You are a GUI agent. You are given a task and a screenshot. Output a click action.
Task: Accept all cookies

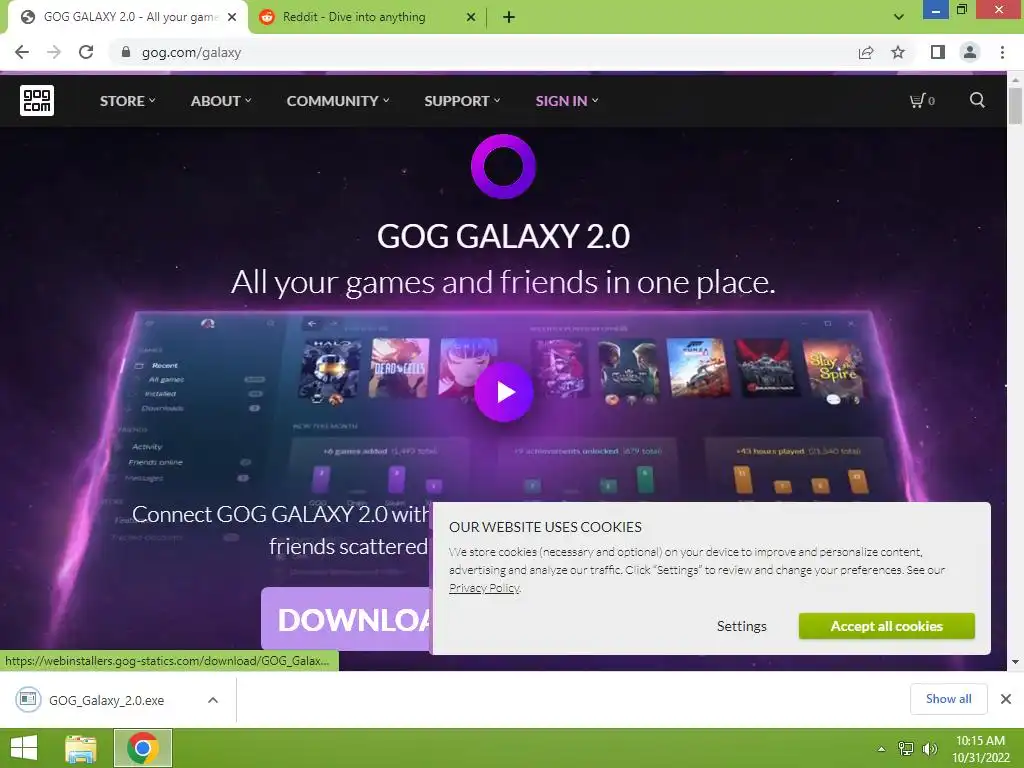pos(886,626)
